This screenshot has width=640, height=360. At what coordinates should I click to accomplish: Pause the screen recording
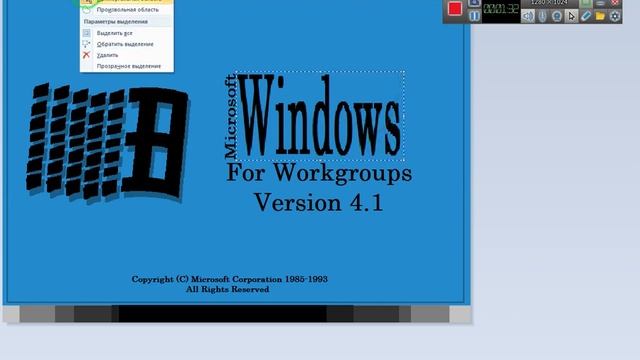474,16
